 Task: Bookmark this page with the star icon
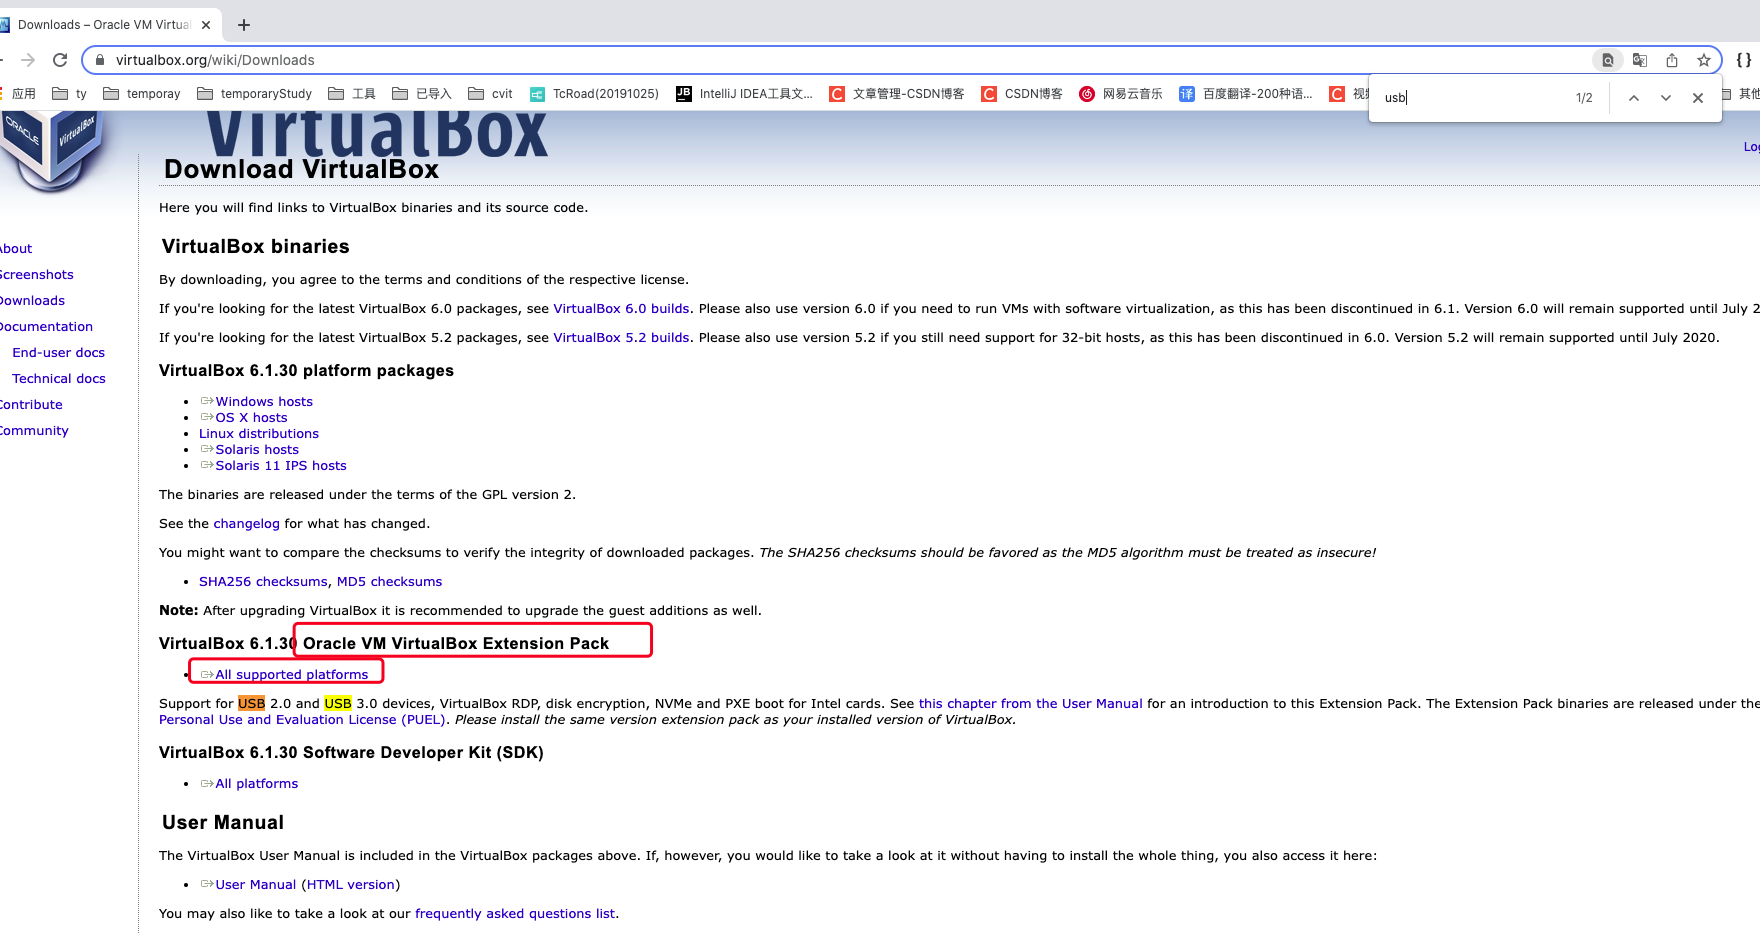(1704, 60)
